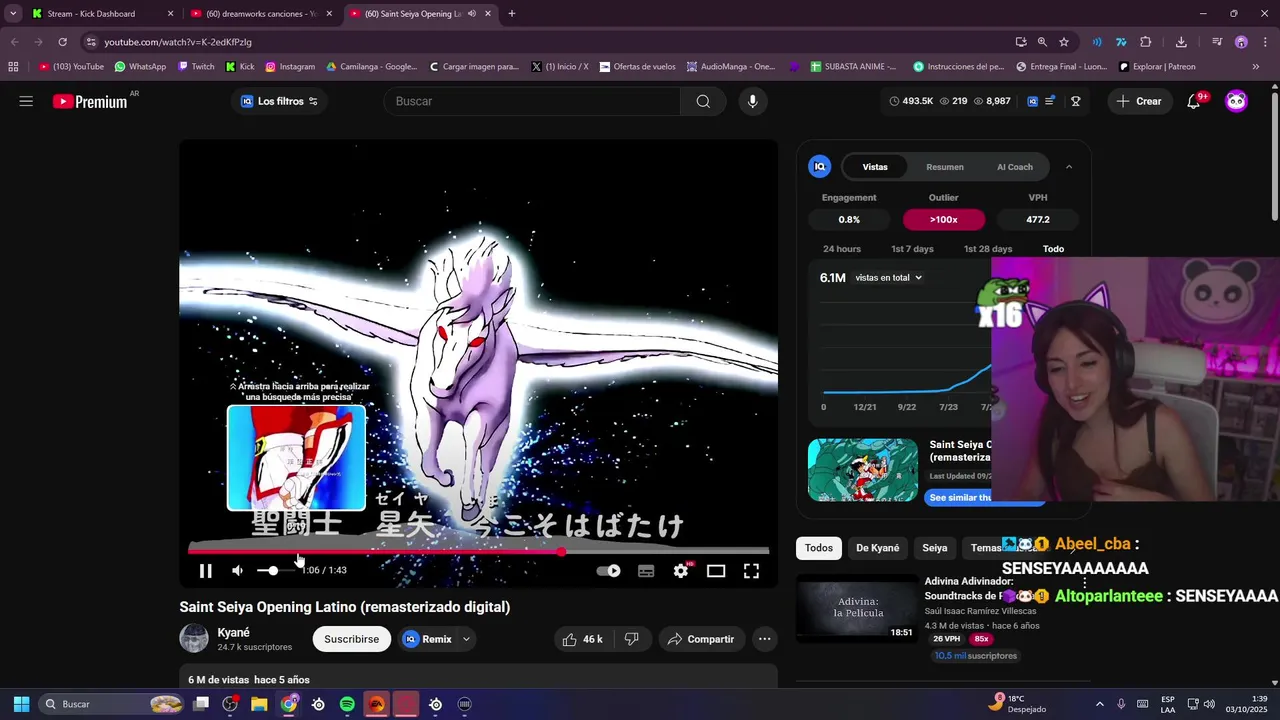Open the notifications bell
Viewport: 1280px width, 720px height.
click(x=1193, y=101)
